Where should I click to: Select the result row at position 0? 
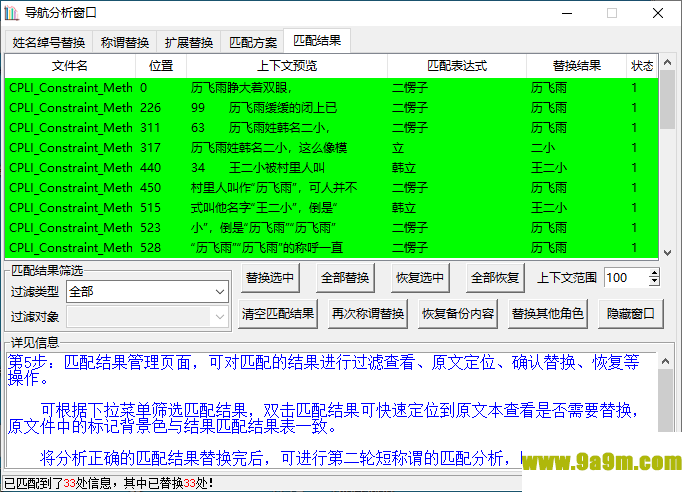(331, 88)
